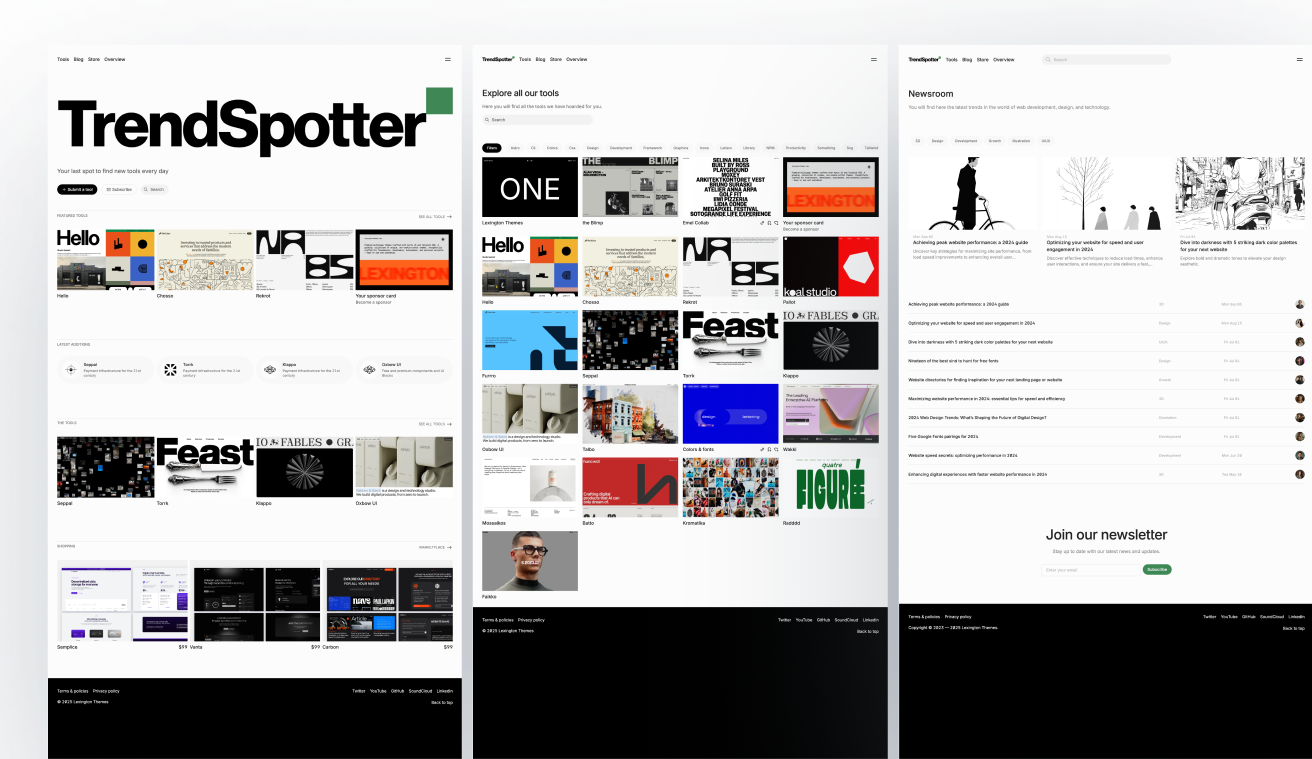Open Dive into darkness featured article title
This screenshot has width=1312, height=759.
[1240, 245]
